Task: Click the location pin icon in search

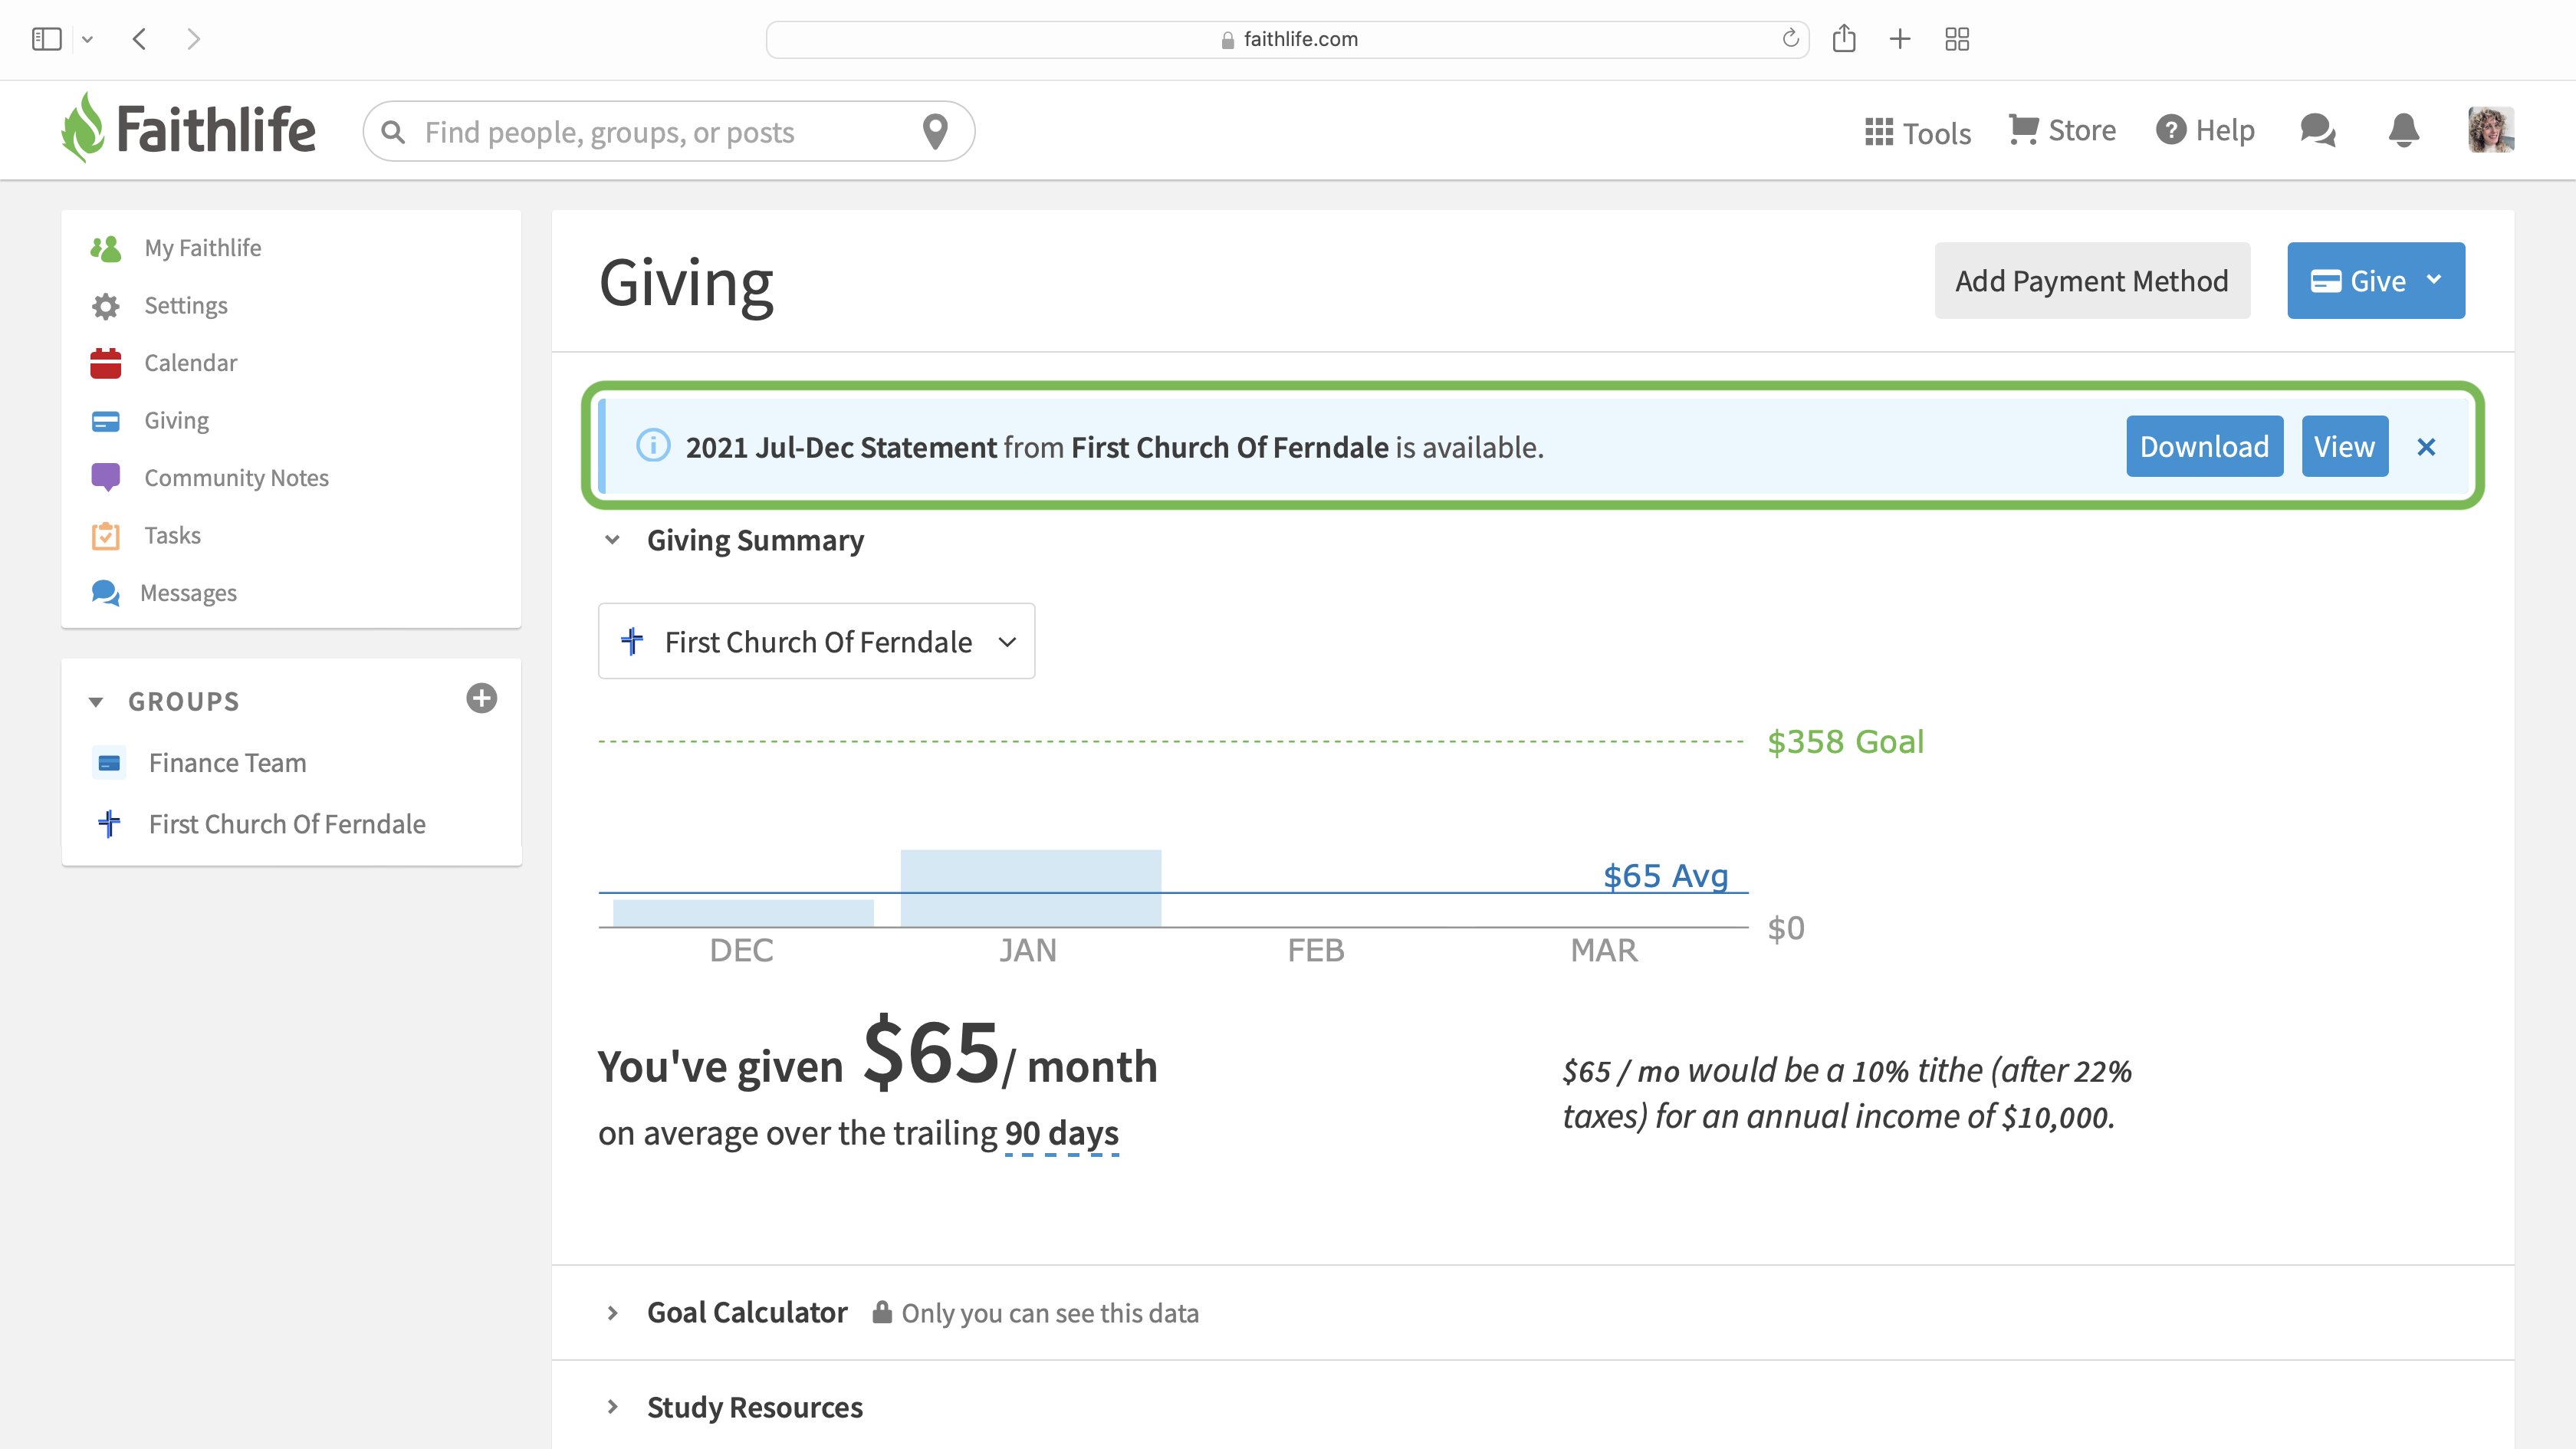Action: [935, 131]
